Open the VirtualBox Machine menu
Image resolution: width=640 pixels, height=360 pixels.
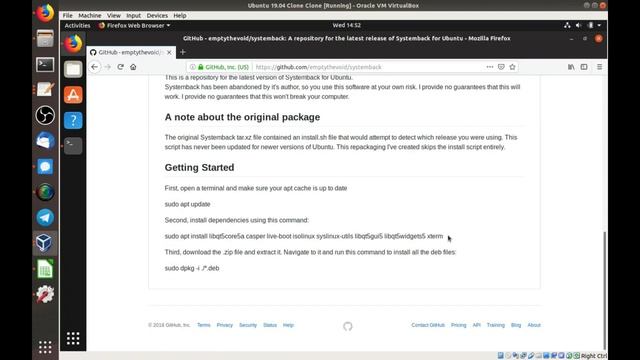click(x=90, y=16)
